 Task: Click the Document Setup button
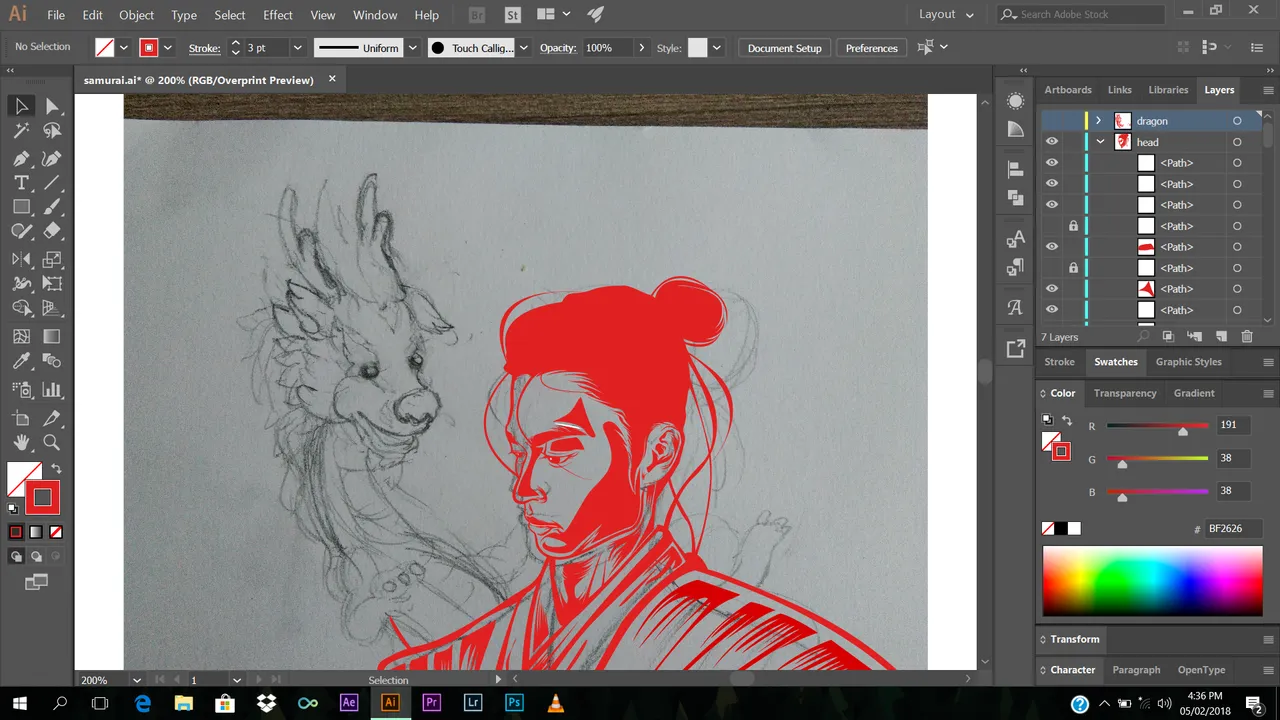[x=784, y=48]
